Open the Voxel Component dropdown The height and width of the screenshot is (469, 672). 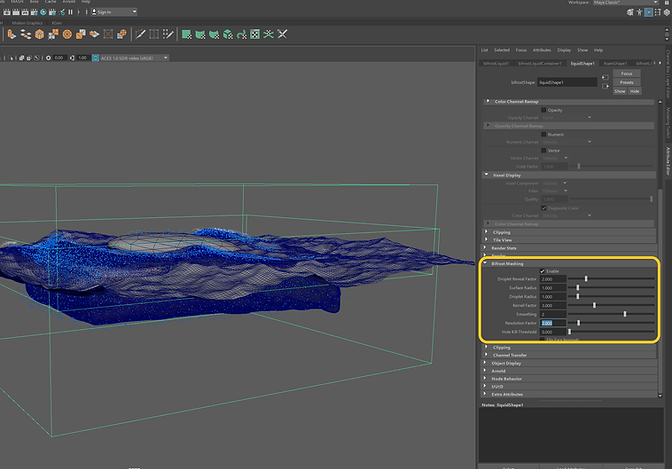(555, 183)
